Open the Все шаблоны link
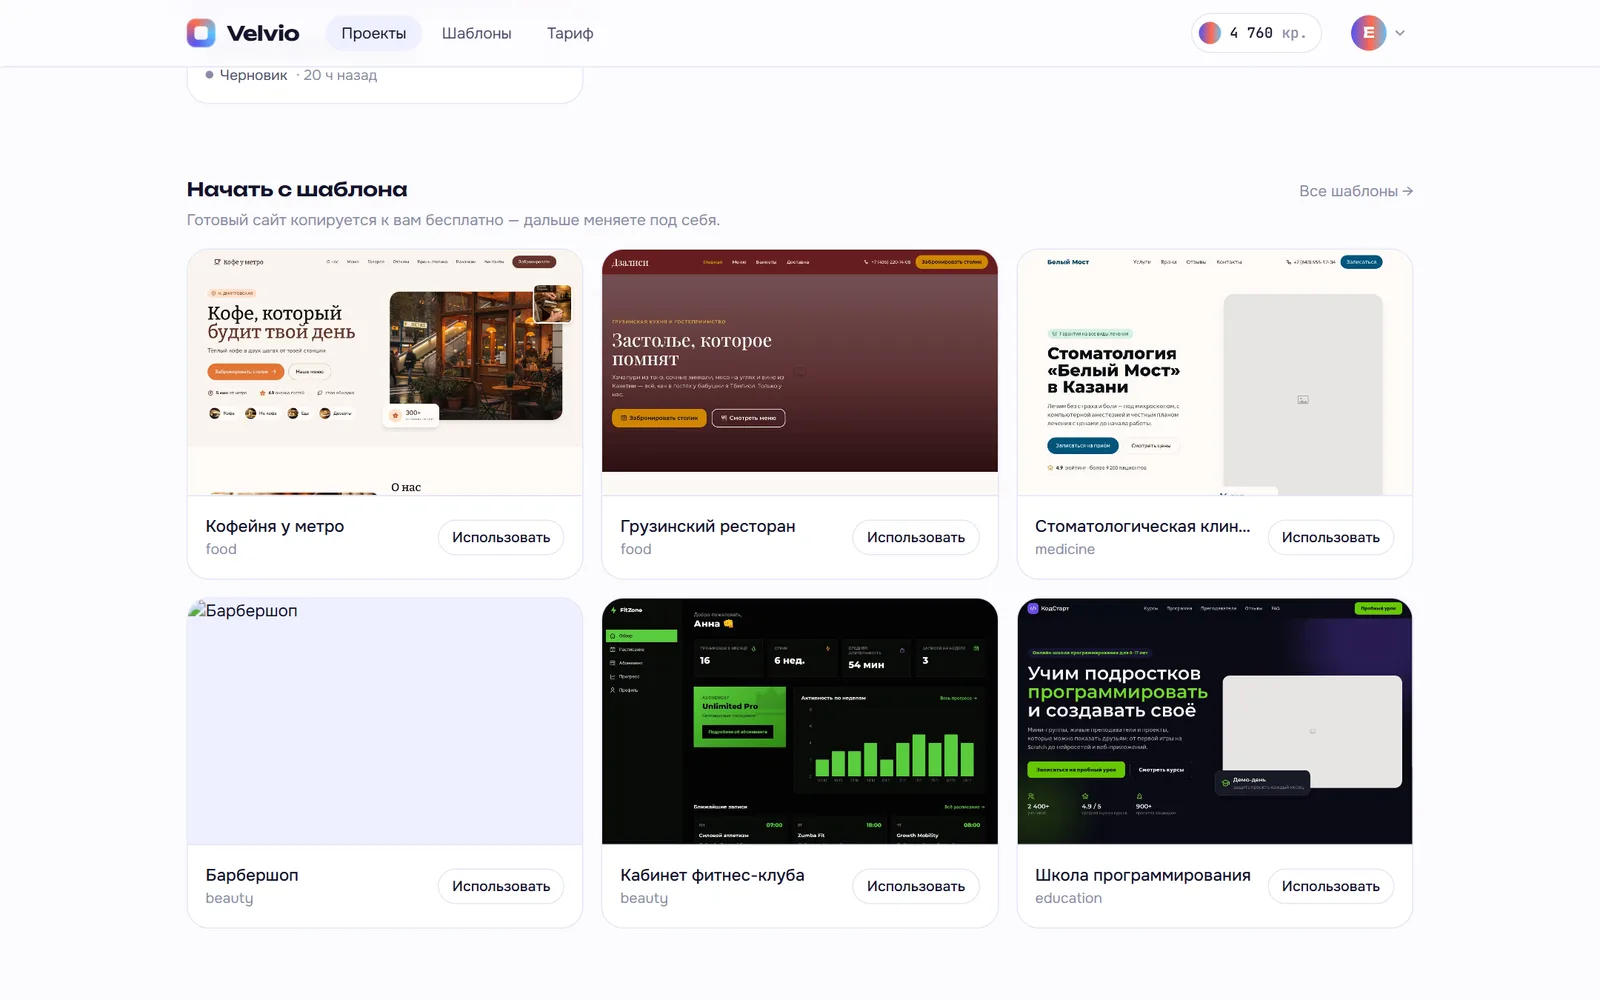This screenshot has height=1000, width=1600. click(x=1356, y=191)
